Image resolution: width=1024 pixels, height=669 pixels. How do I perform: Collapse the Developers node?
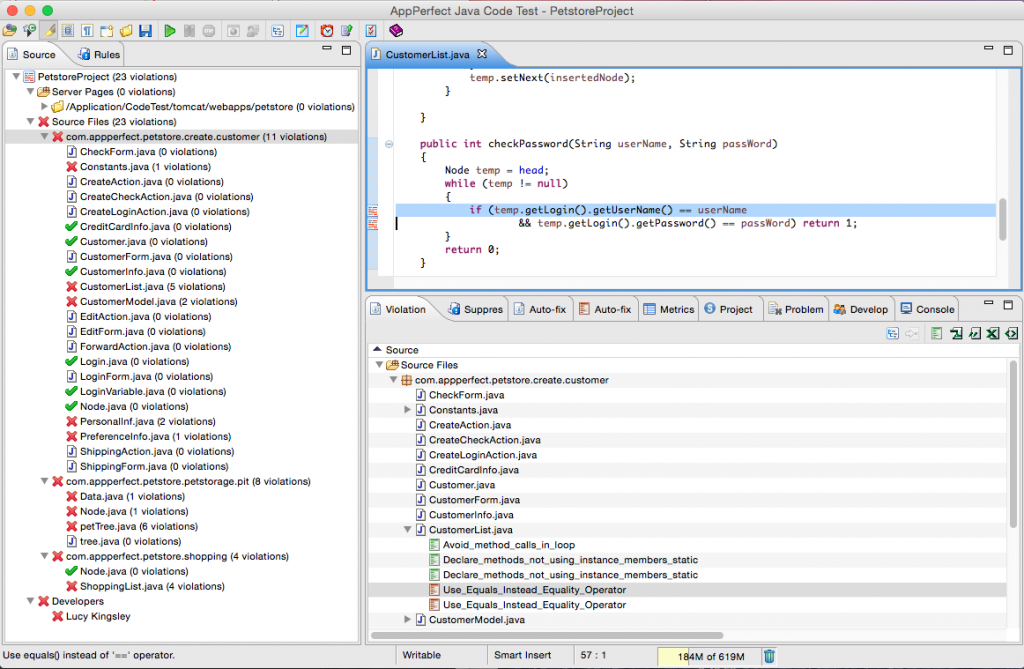[30, 601]
